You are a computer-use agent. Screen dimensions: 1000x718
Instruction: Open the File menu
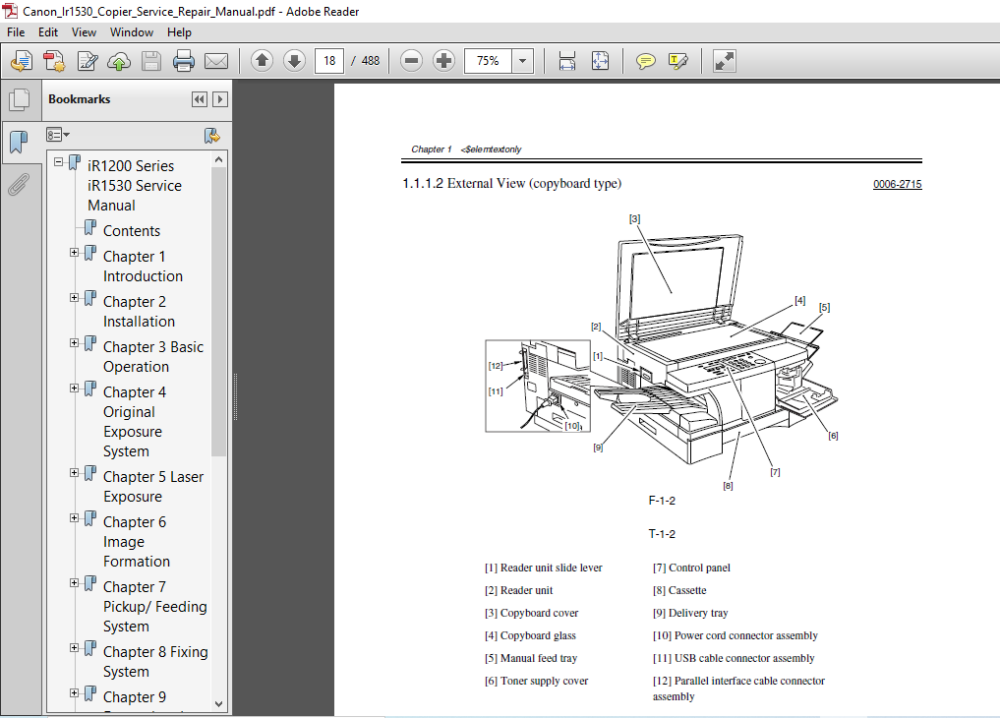(x=15, y=33)
